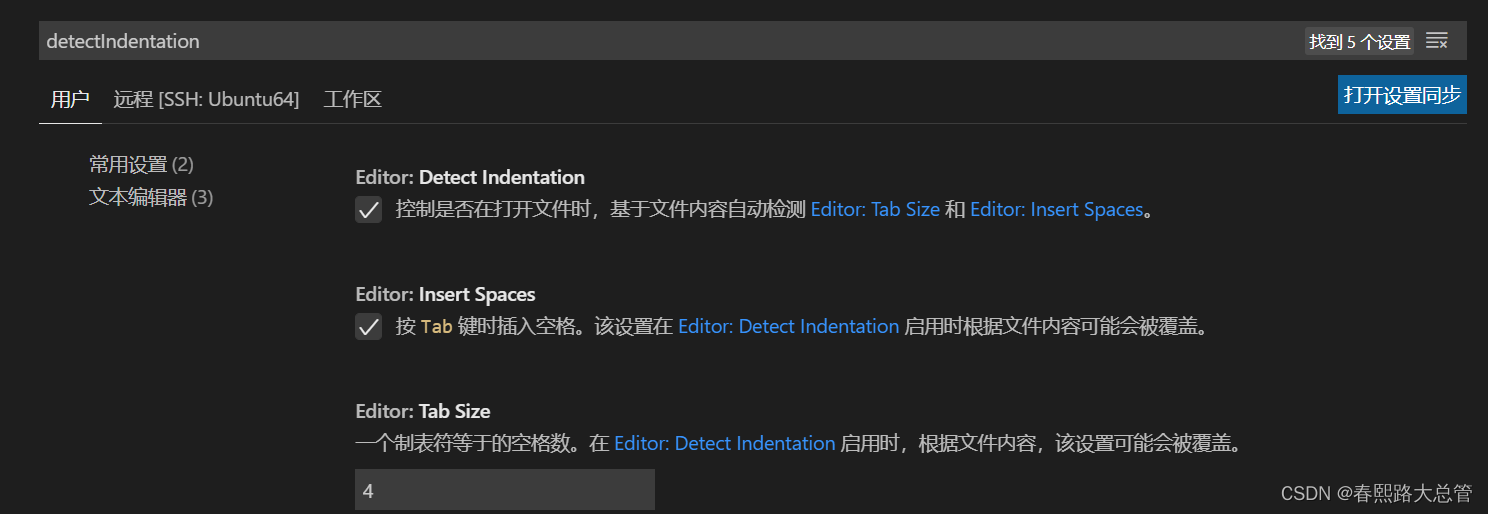Select the Editor: Tab Size setting title

click(423, 411)
